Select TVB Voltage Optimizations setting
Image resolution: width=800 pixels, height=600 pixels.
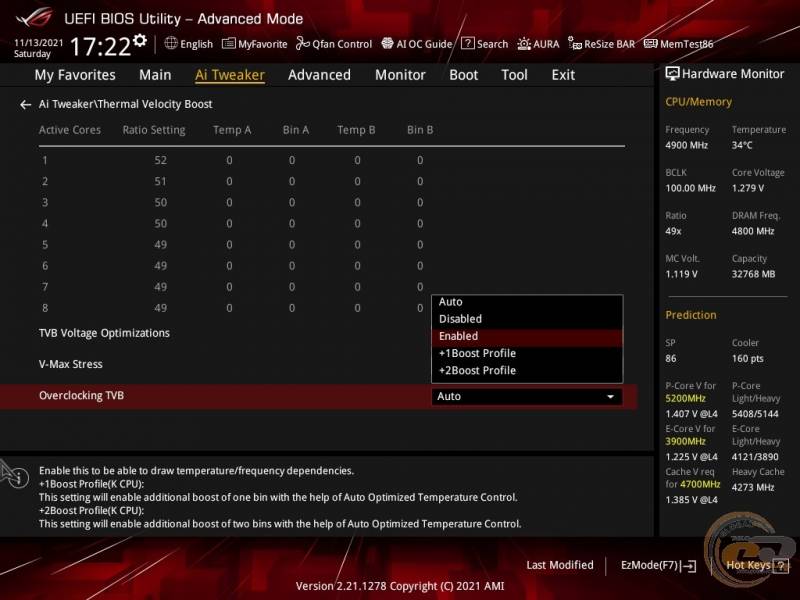point(104,333)
